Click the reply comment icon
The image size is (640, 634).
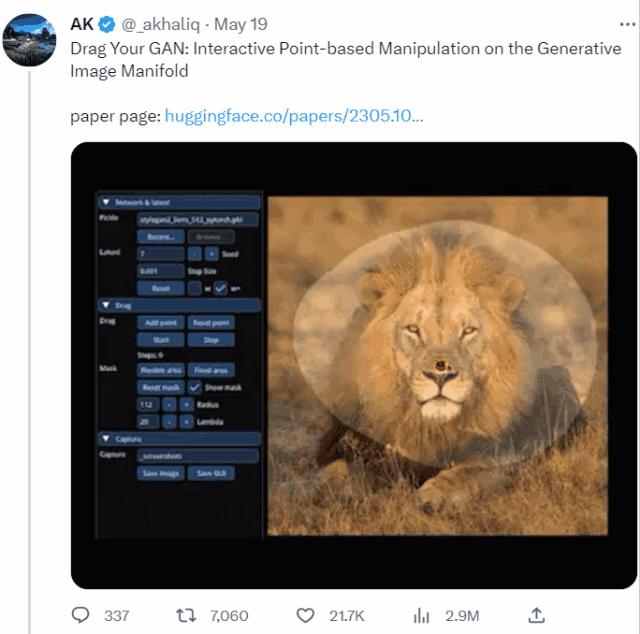[x=82, y=615]
